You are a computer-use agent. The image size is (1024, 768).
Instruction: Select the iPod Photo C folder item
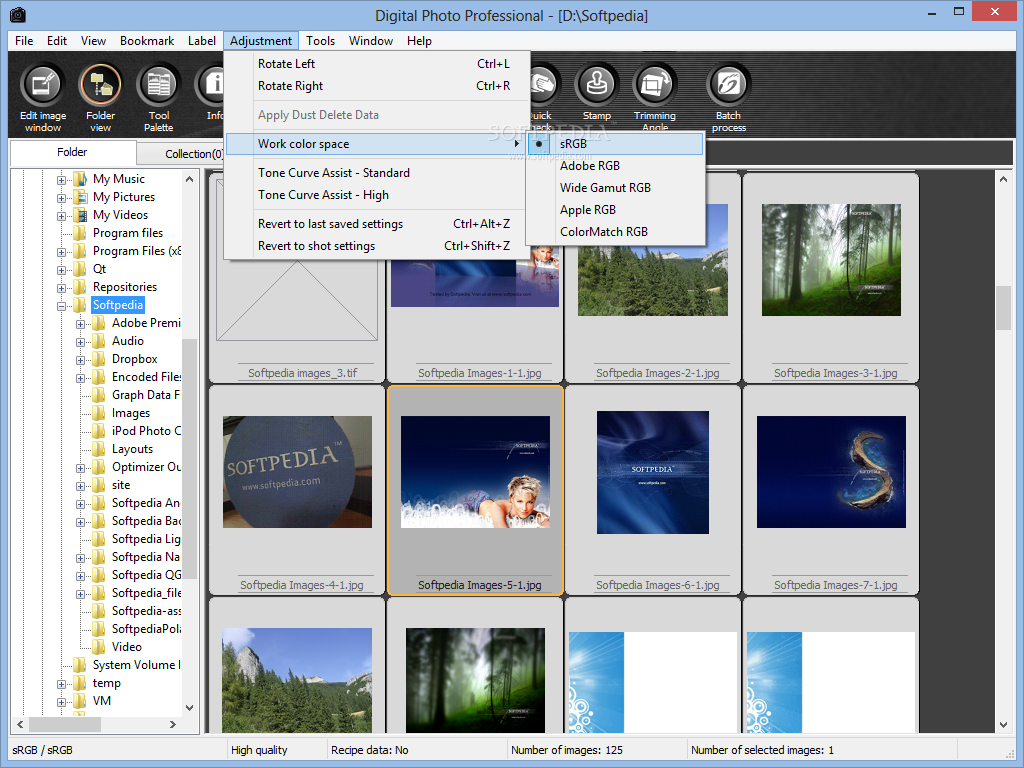click(146, 431)
